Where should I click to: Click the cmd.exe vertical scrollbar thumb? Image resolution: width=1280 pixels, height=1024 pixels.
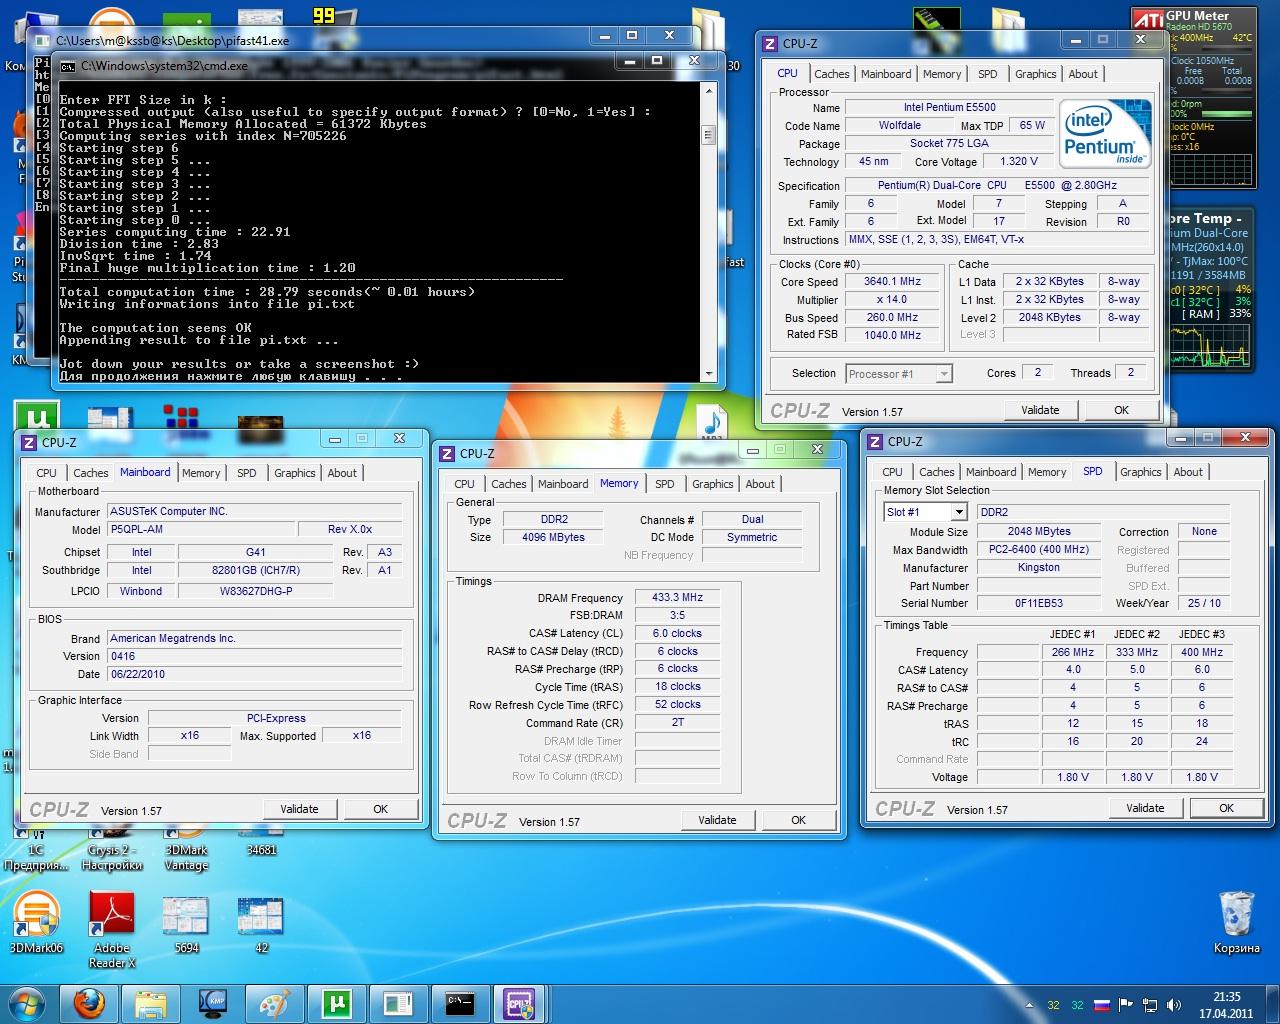709,135
